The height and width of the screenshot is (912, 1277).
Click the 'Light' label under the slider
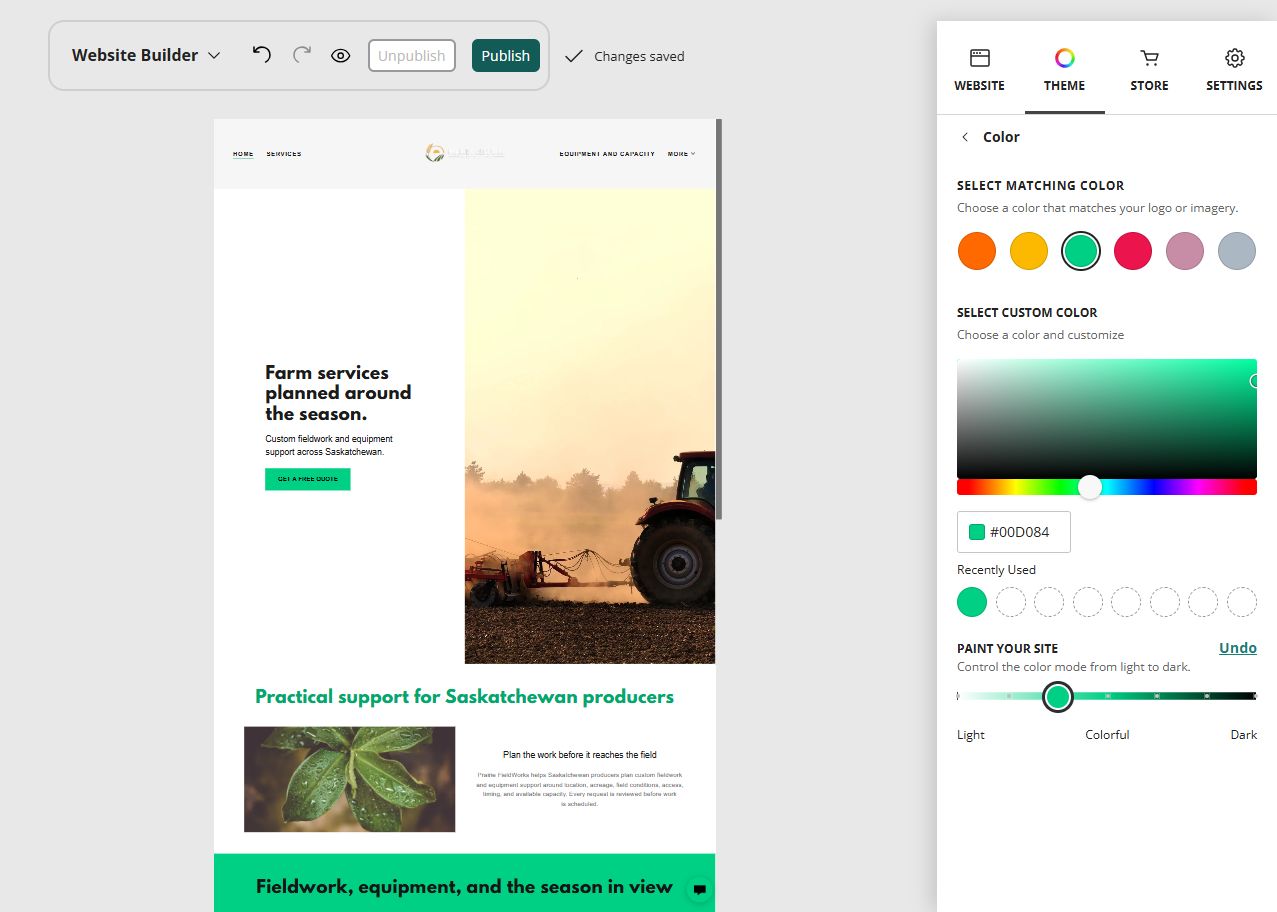click(971, 735)
